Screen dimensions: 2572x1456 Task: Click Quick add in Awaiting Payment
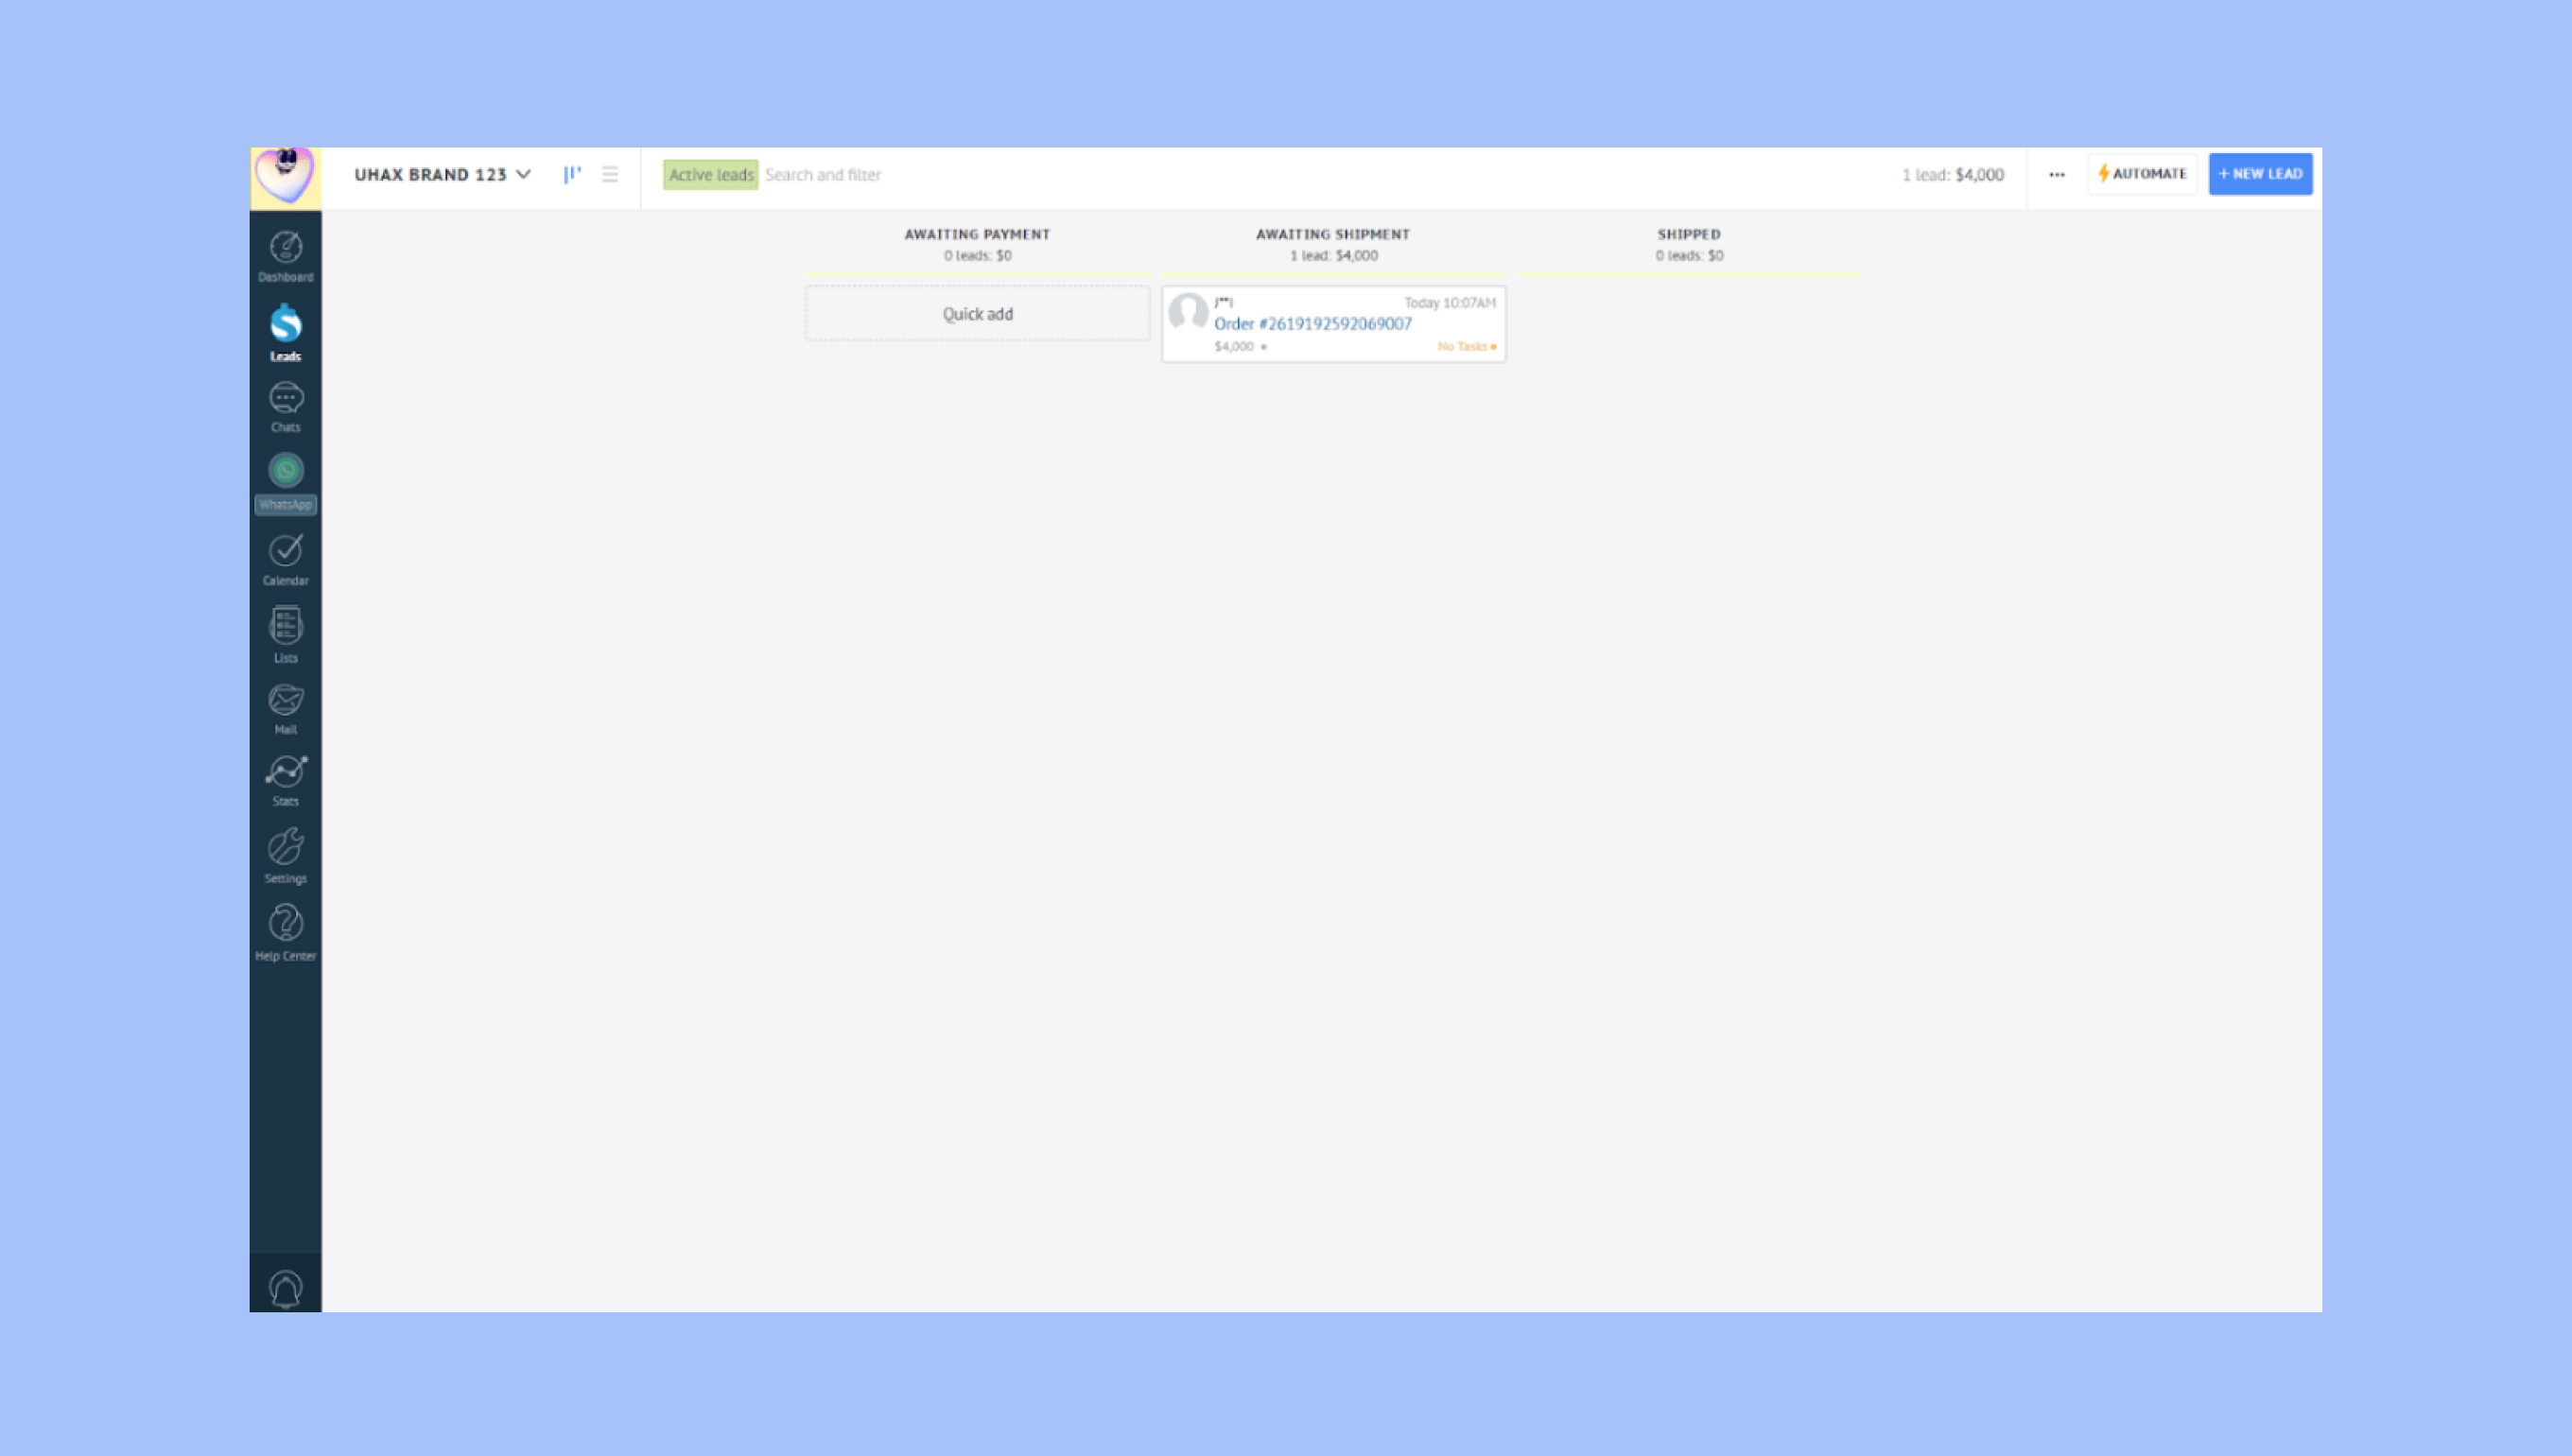coord(977,314)
